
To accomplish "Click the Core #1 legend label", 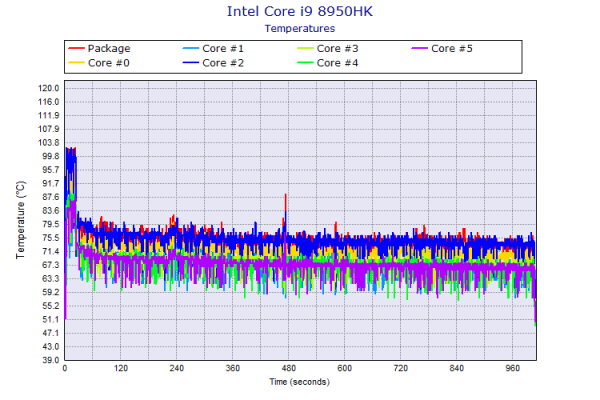I will (x=223, y=48).
